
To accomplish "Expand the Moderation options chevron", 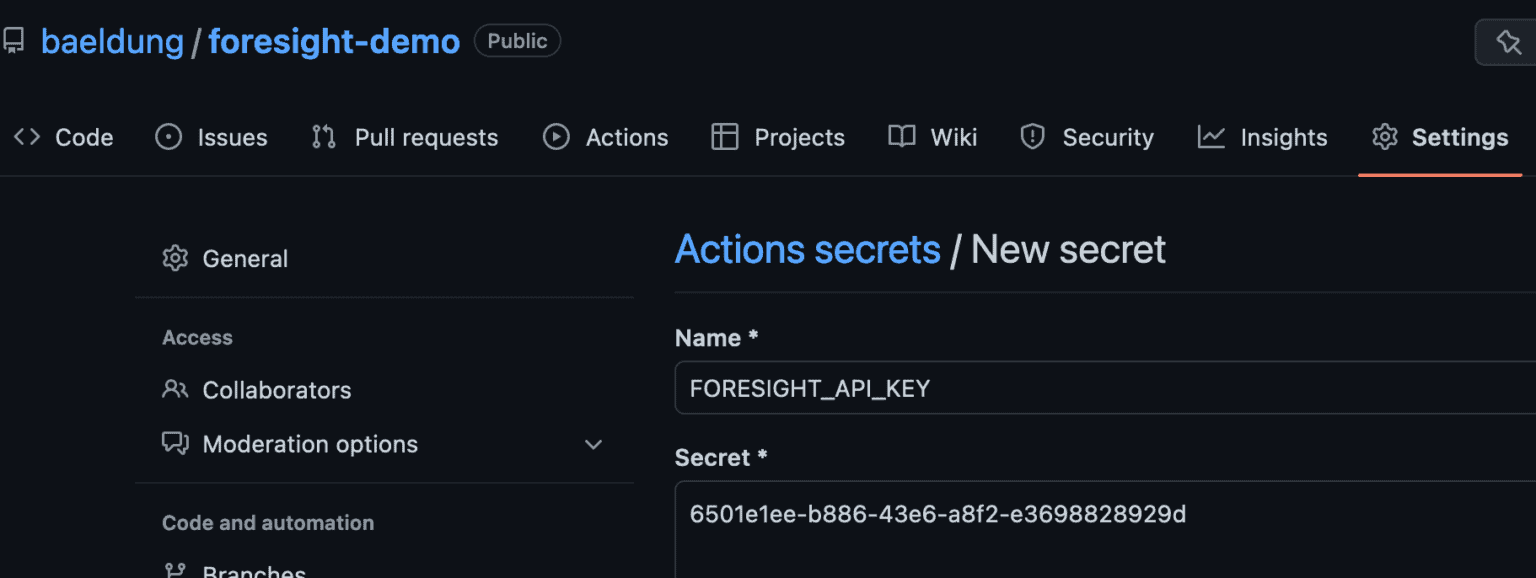I will (593, 444).
